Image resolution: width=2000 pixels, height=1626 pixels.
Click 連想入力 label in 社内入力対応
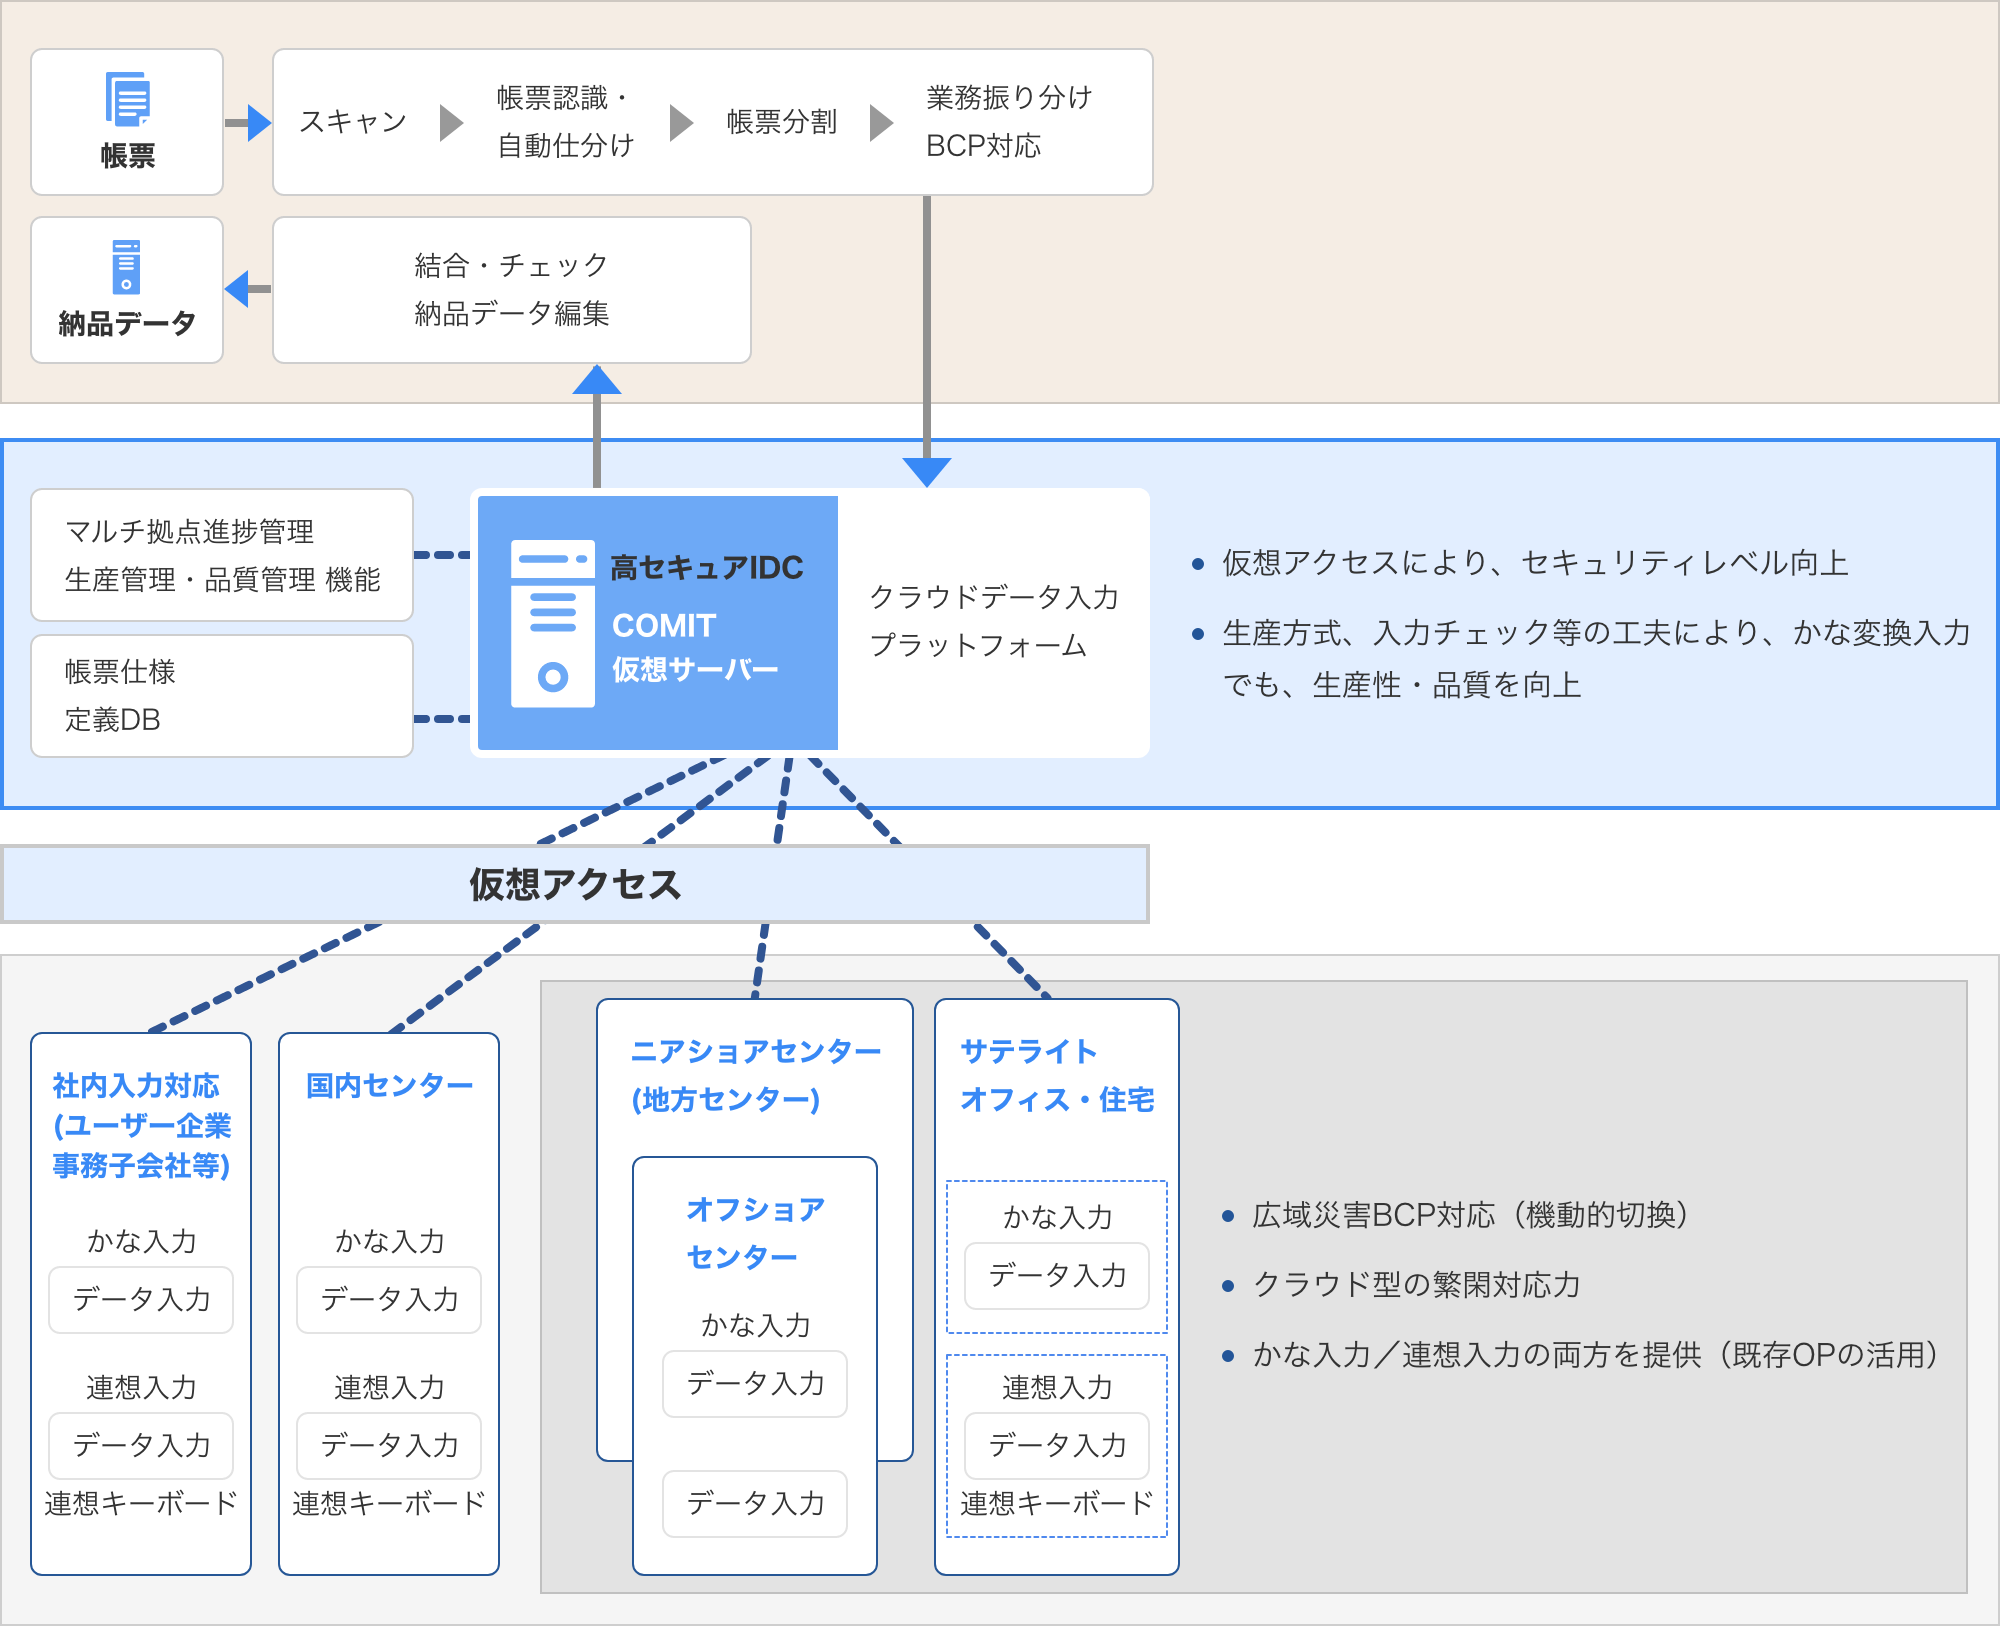pyautogui.click(x=141, y=1388)
